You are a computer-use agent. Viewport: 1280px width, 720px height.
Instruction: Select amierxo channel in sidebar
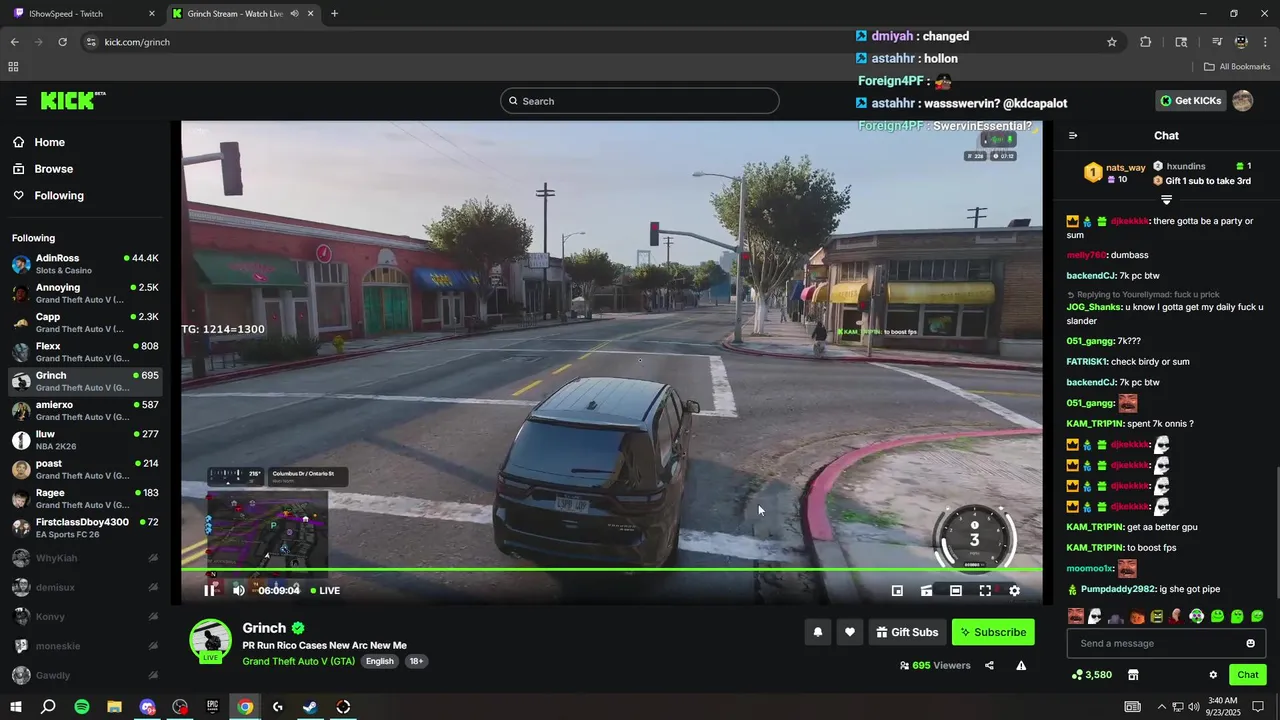[x=85, y=411]
